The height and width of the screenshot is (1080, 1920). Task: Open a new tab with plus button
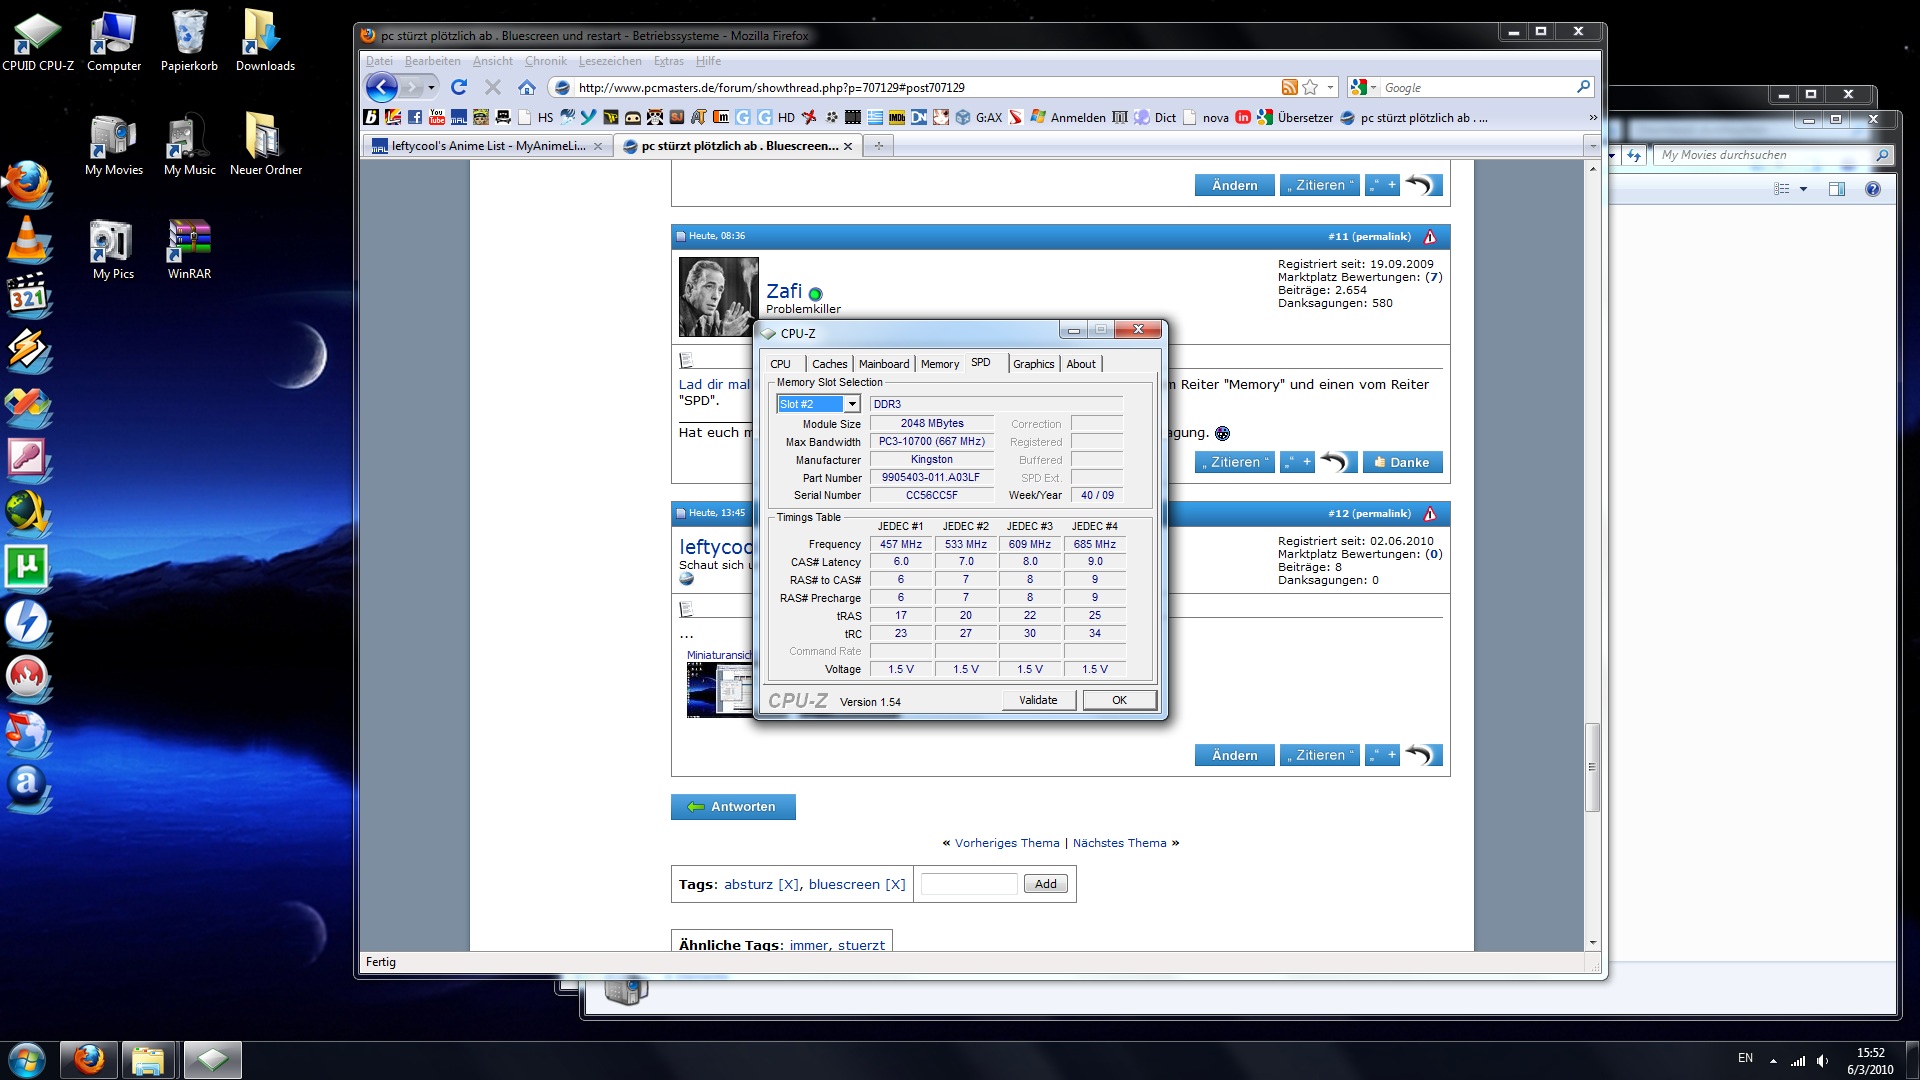[878, 146]
